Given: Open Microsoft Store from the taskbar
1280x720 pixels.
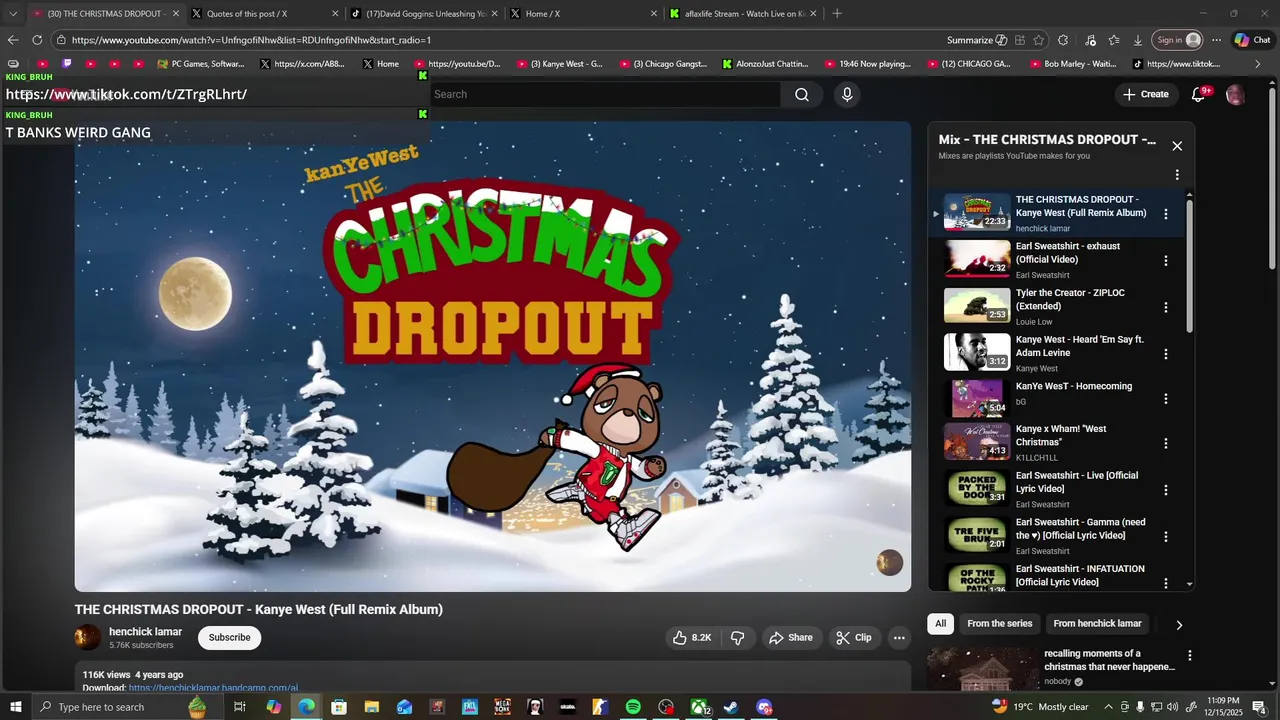Looking at the screenshot, I should 339,707.
